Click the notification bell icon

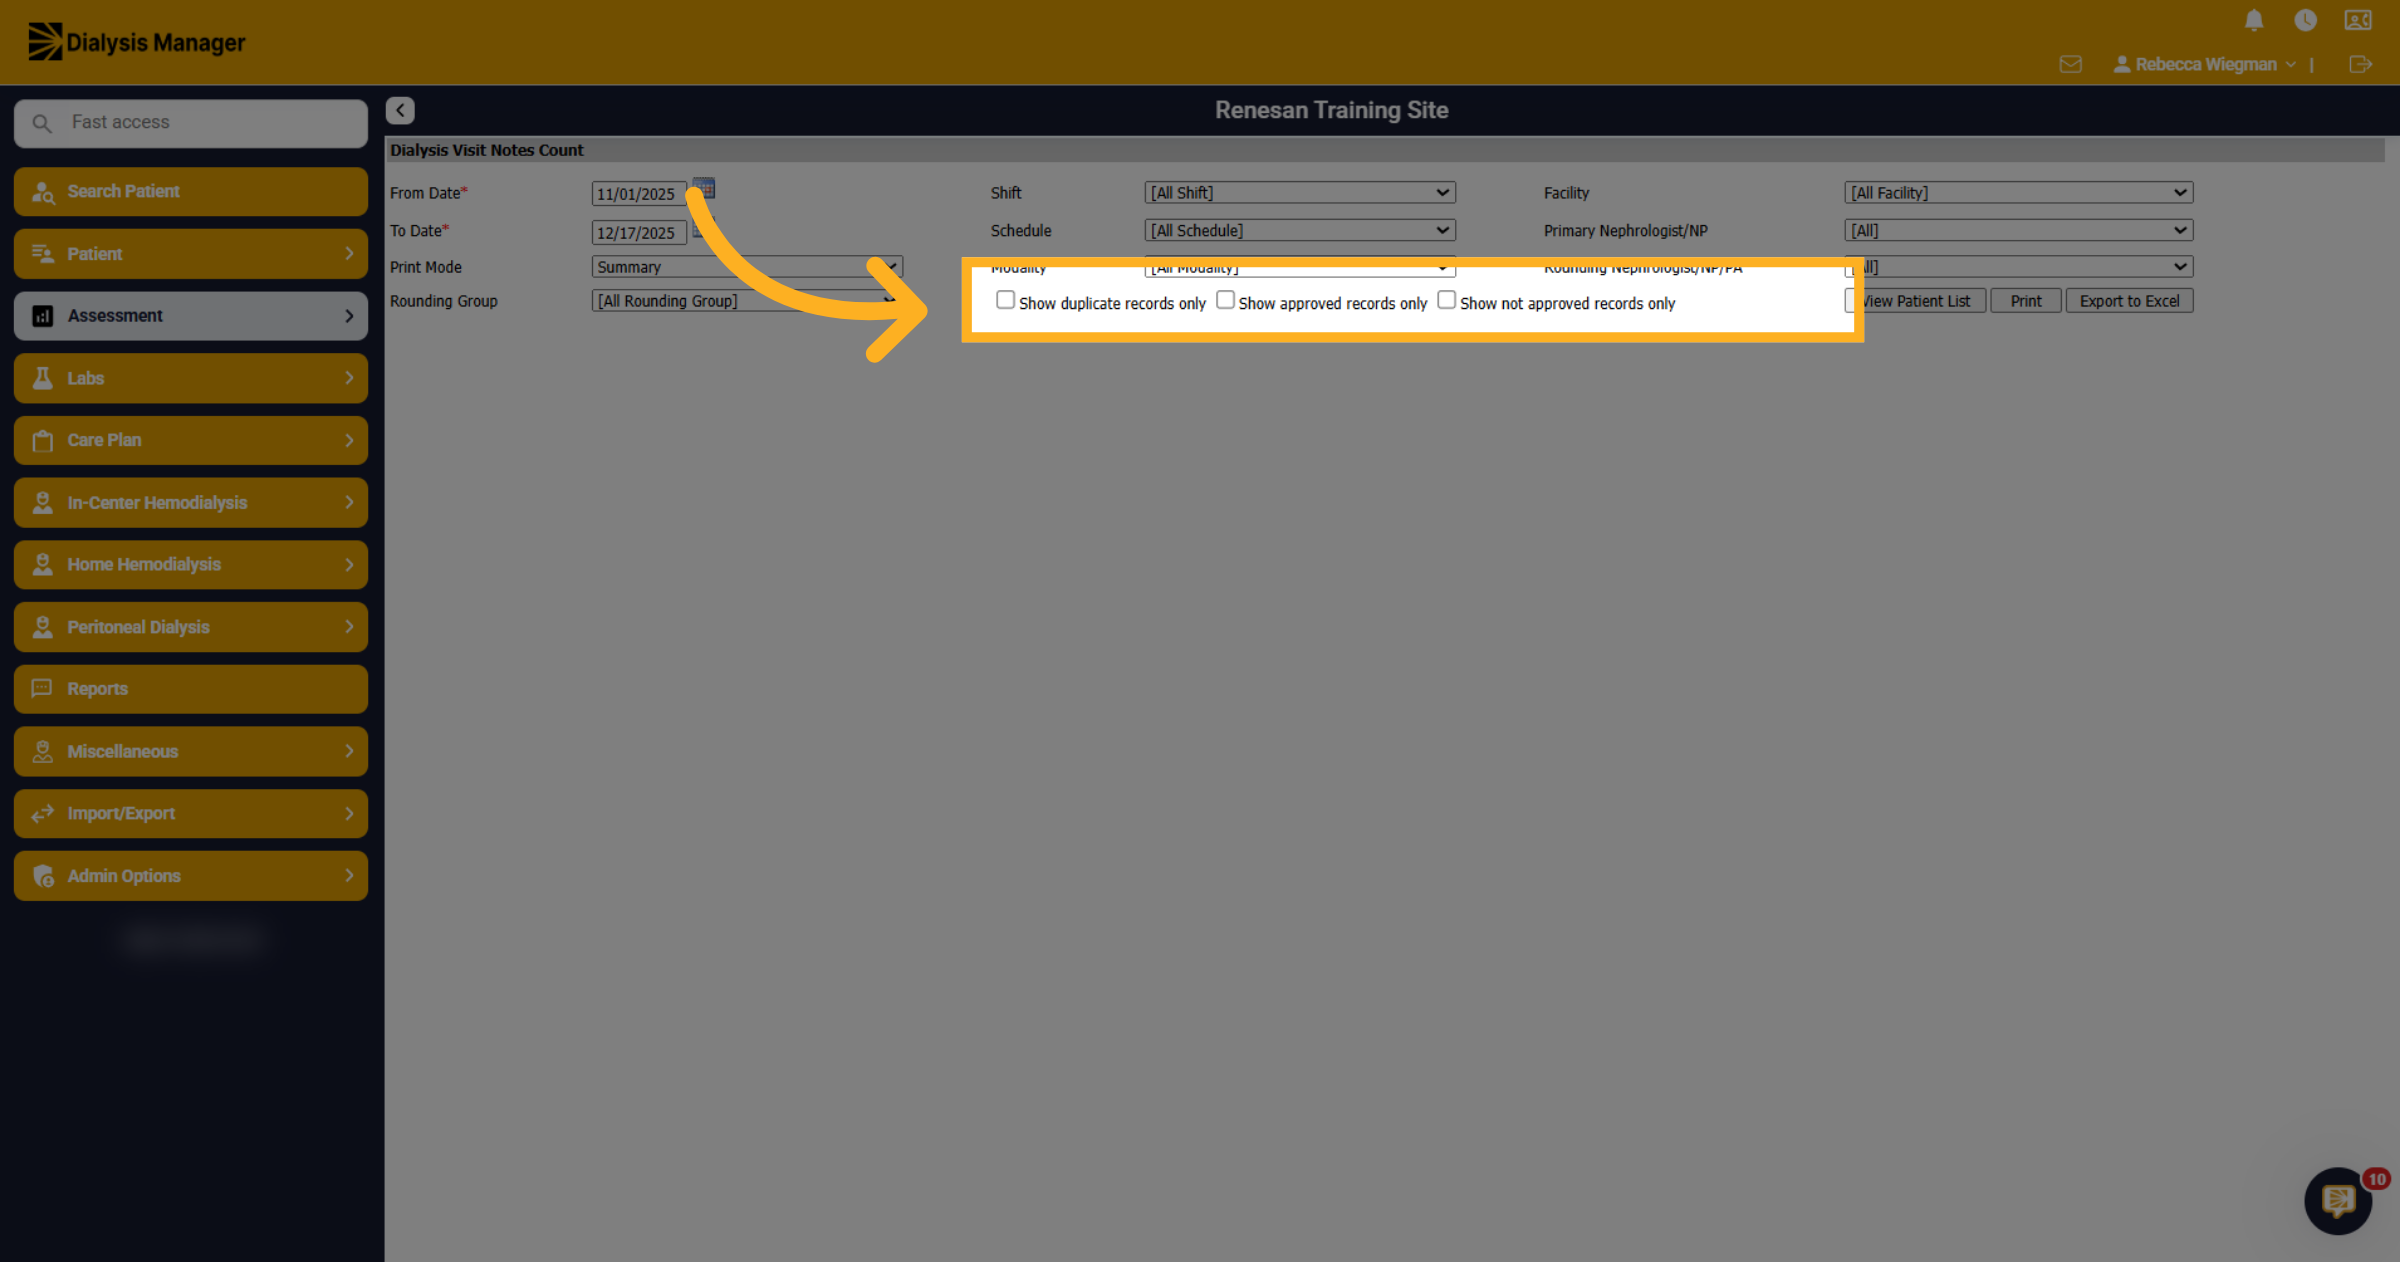click(x=2254, y=20)
